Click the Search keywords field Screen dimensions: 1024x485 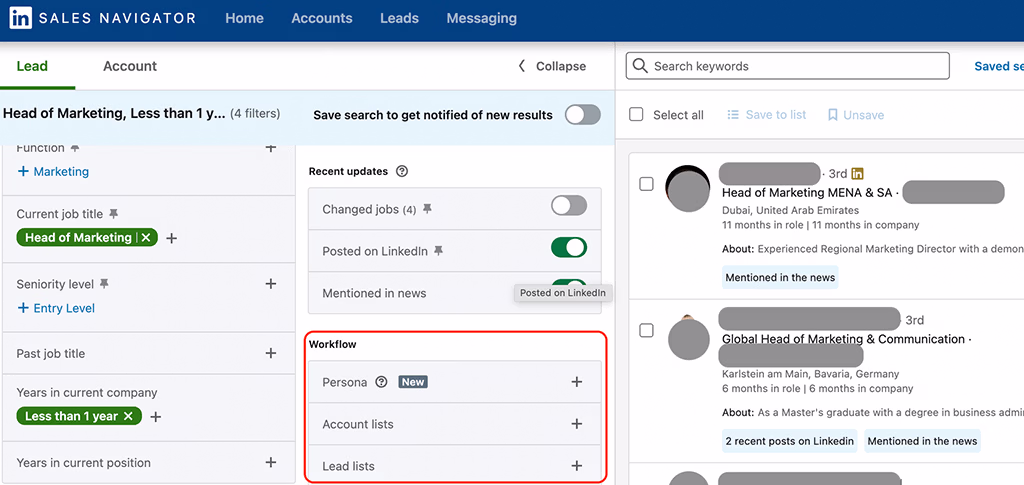(787, 66)
